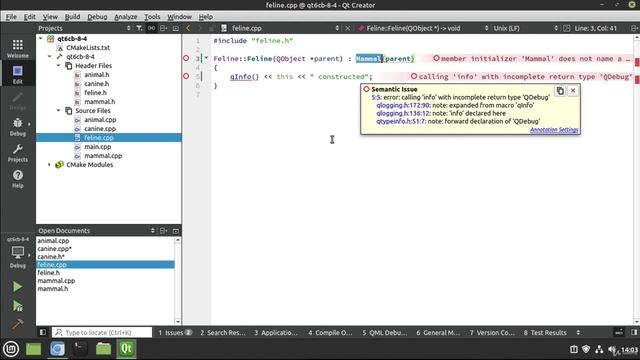
Task: Toggle progress details button in status bar
Action: (x=619, y=332)
